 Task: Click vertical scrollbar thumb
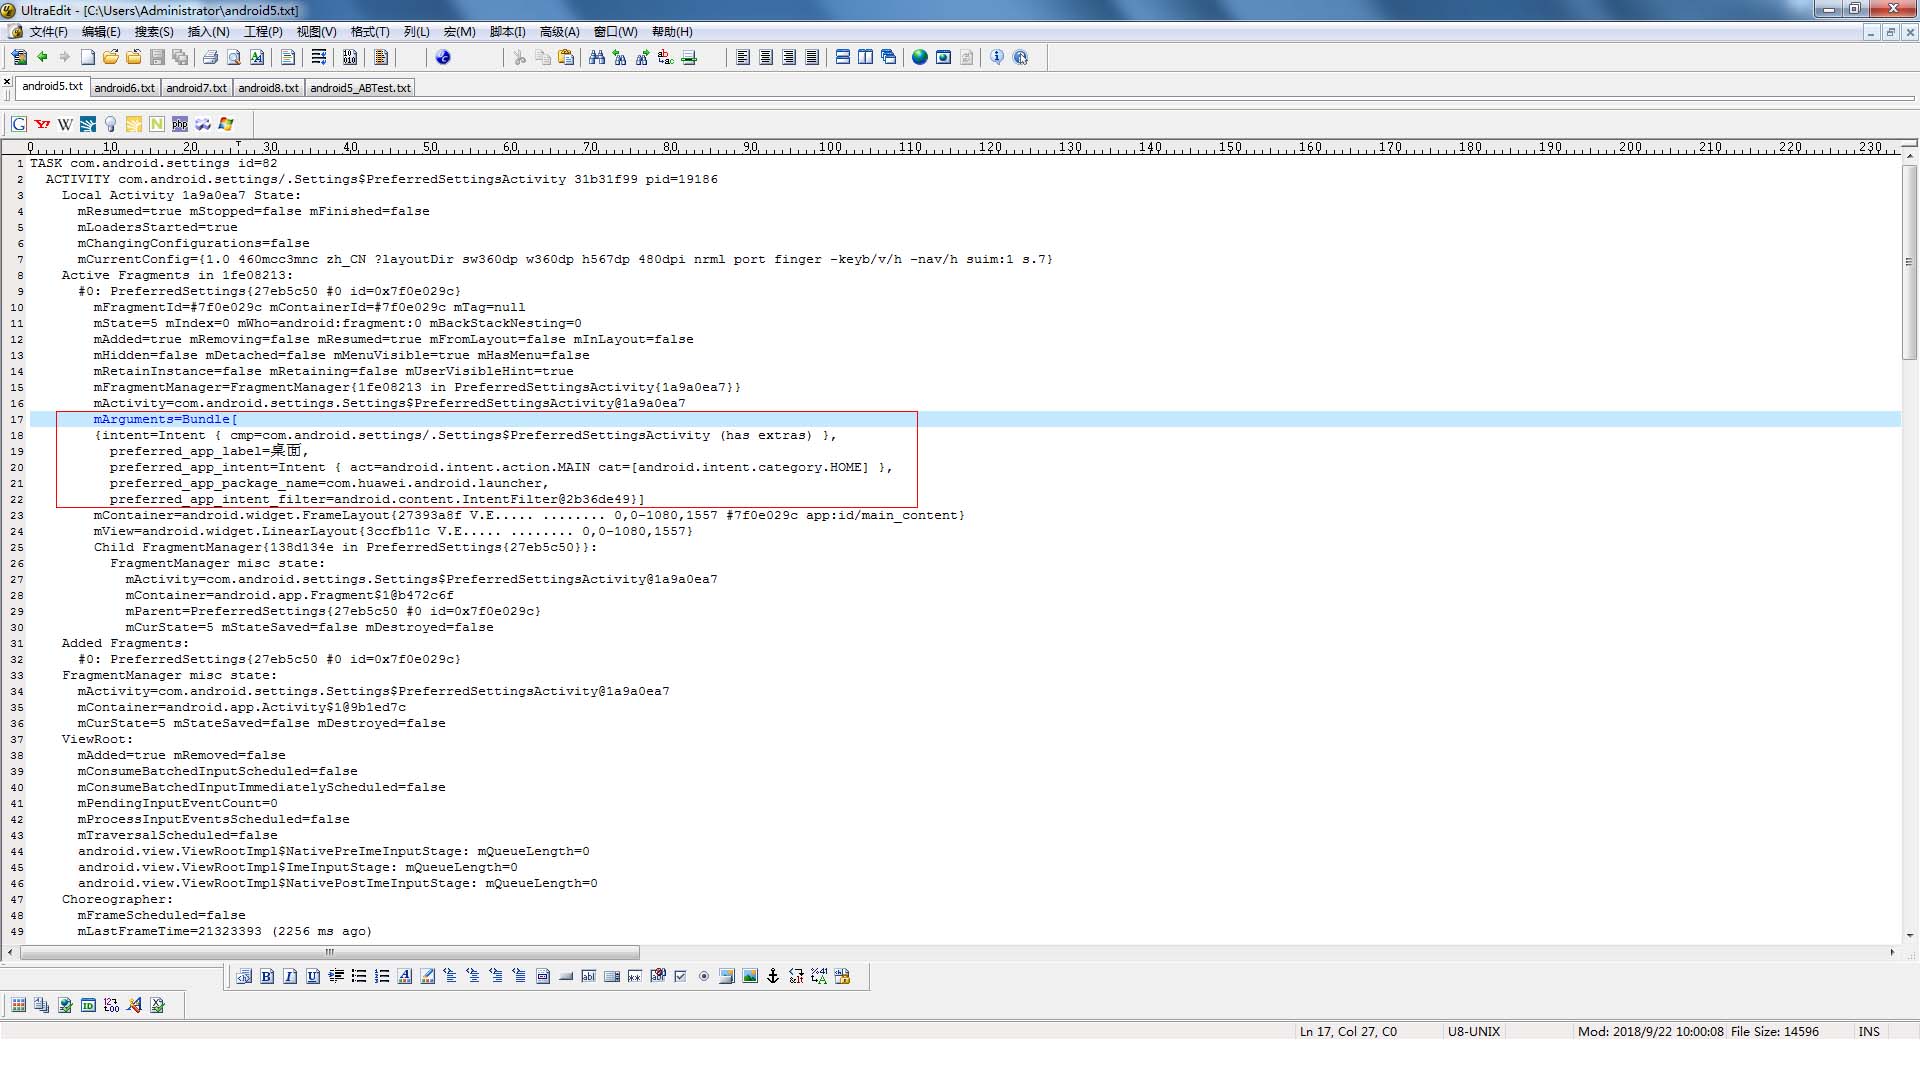click(x=1910, y=262)
